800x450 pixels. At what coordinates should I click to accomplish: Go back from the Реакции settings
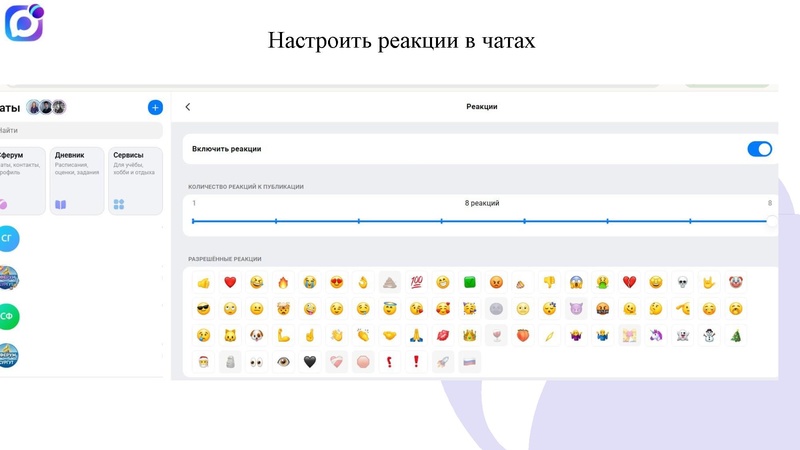(x=188, y=107)
